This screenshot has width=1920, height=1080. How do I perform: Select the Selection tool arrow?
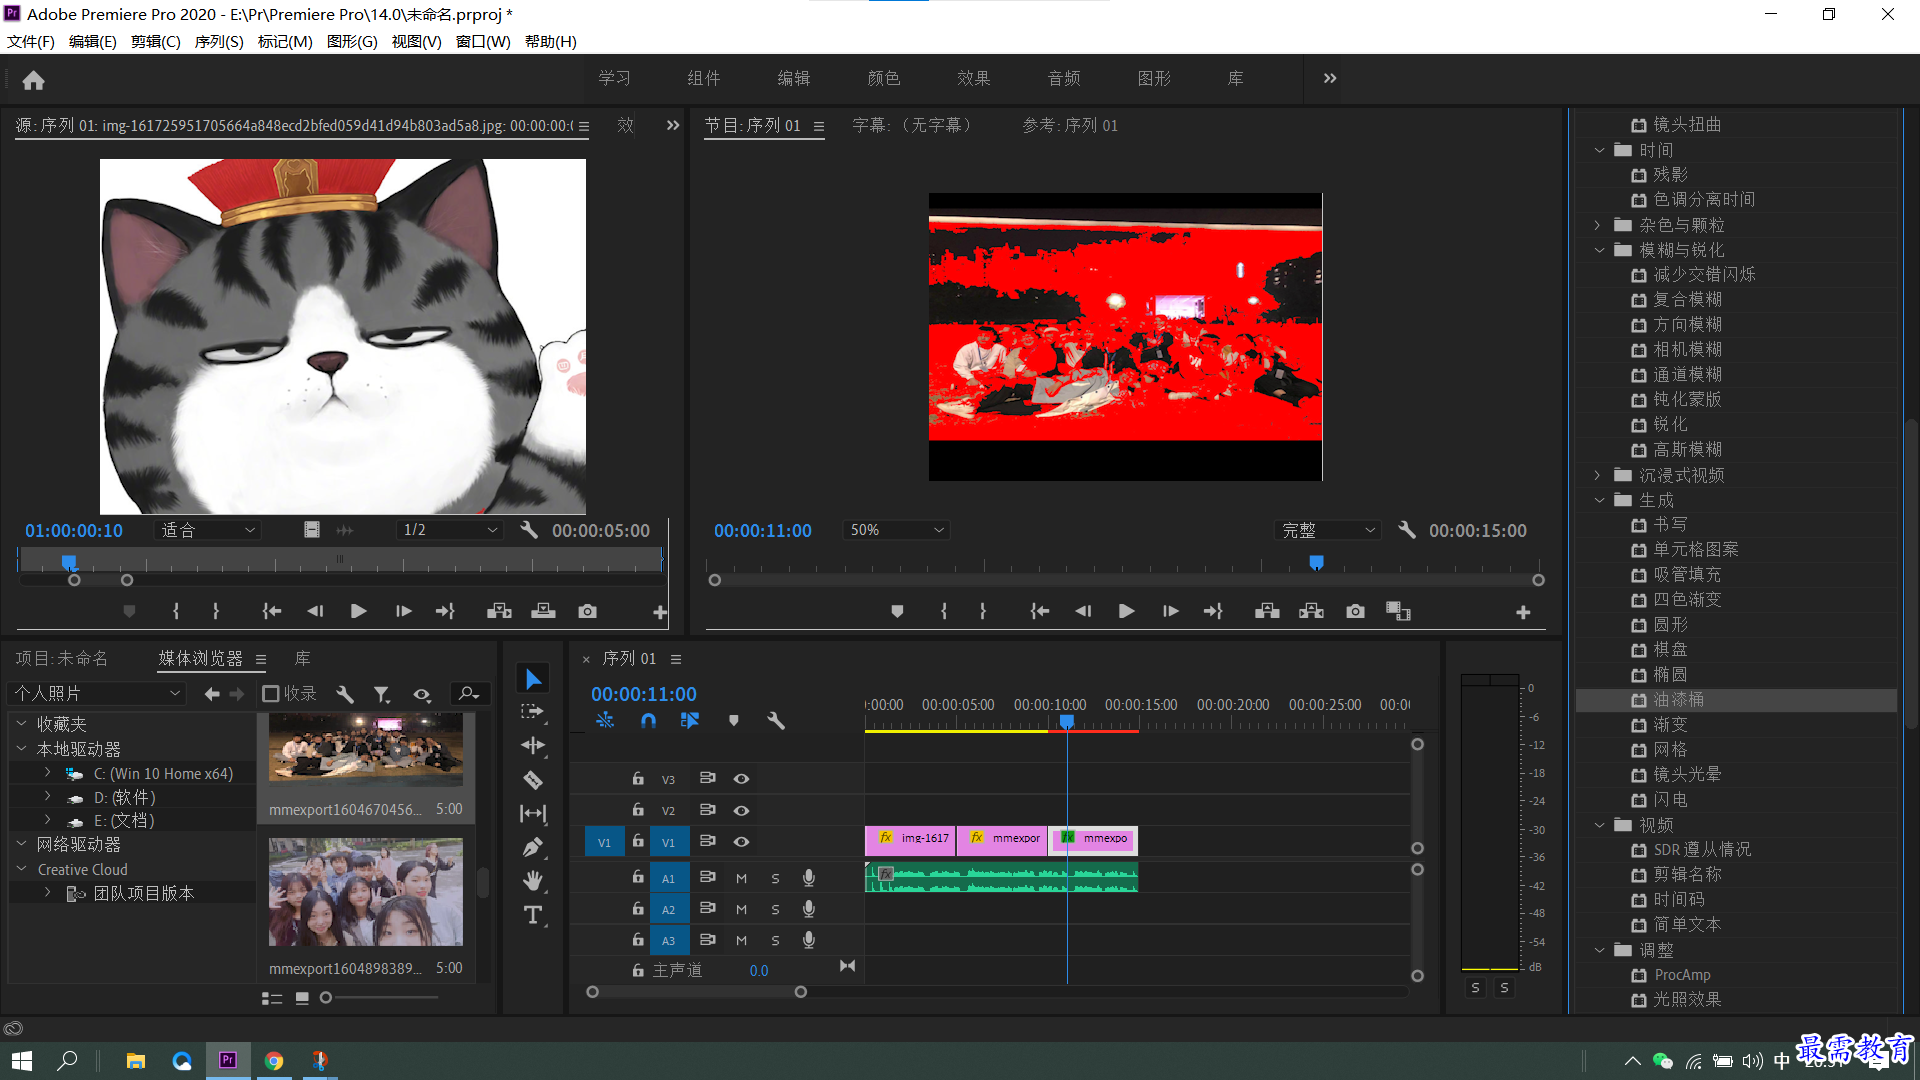click(x=533, y=679)
